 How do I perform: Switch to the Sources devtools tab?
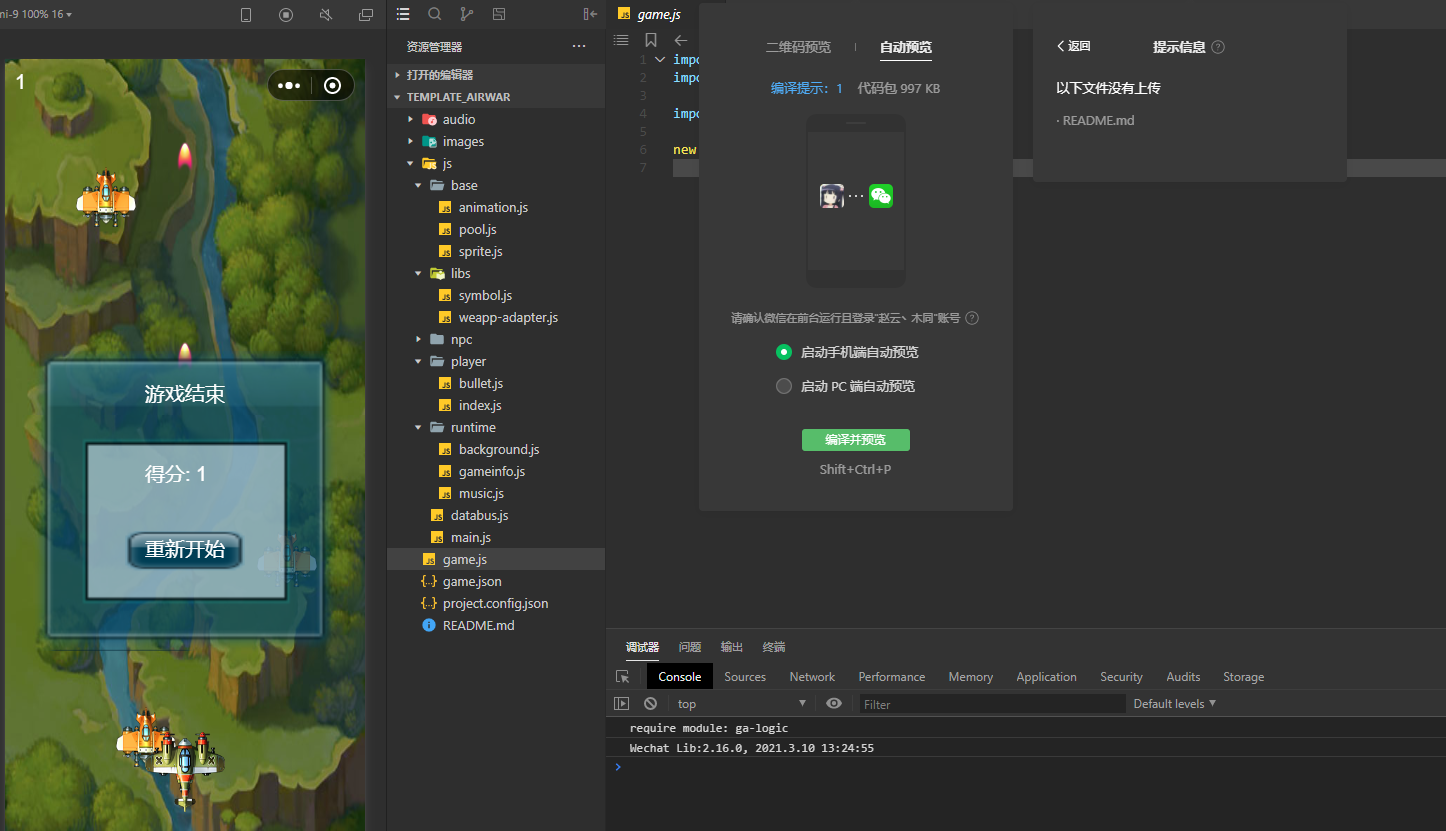coord(745,677)
